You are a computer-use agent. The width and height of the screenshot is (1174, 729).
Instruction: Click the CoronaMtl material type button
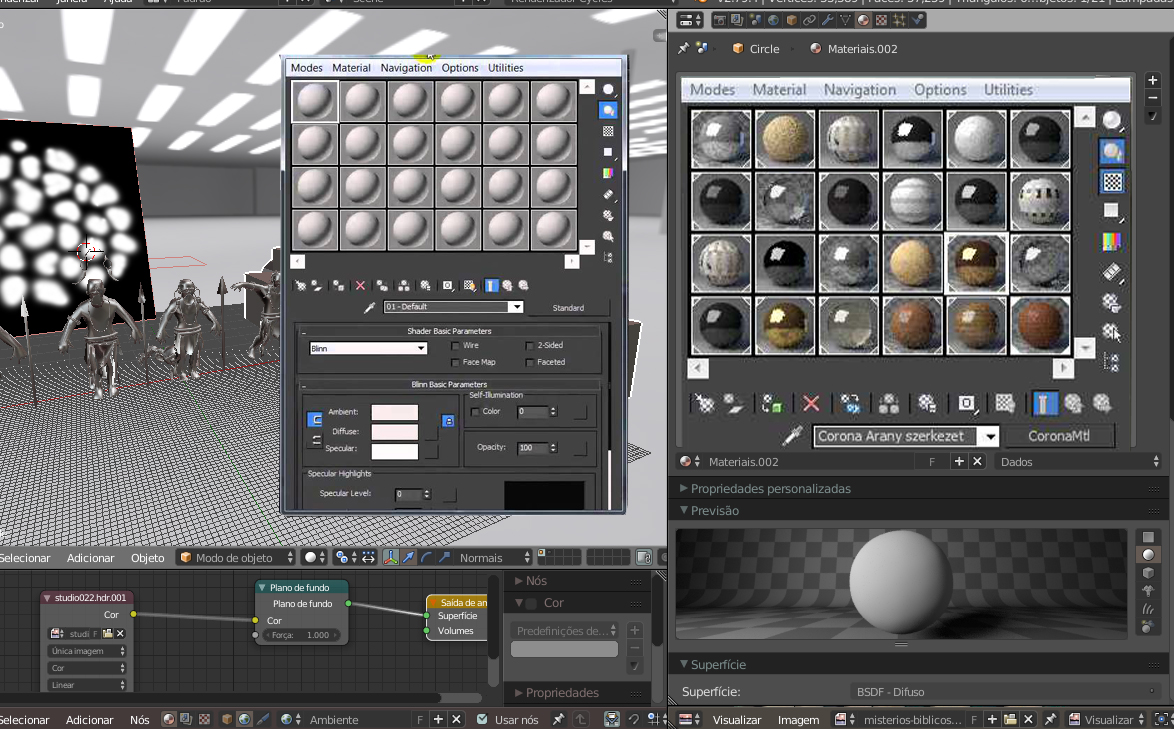coord(1059,436)
